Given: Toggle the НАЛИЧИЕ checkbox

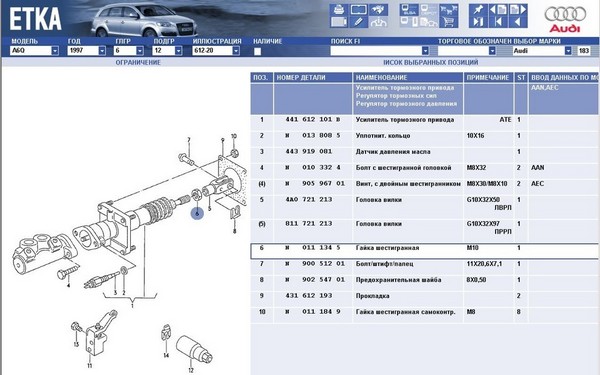Looking at the screenshot, I should tap(258, 51).
